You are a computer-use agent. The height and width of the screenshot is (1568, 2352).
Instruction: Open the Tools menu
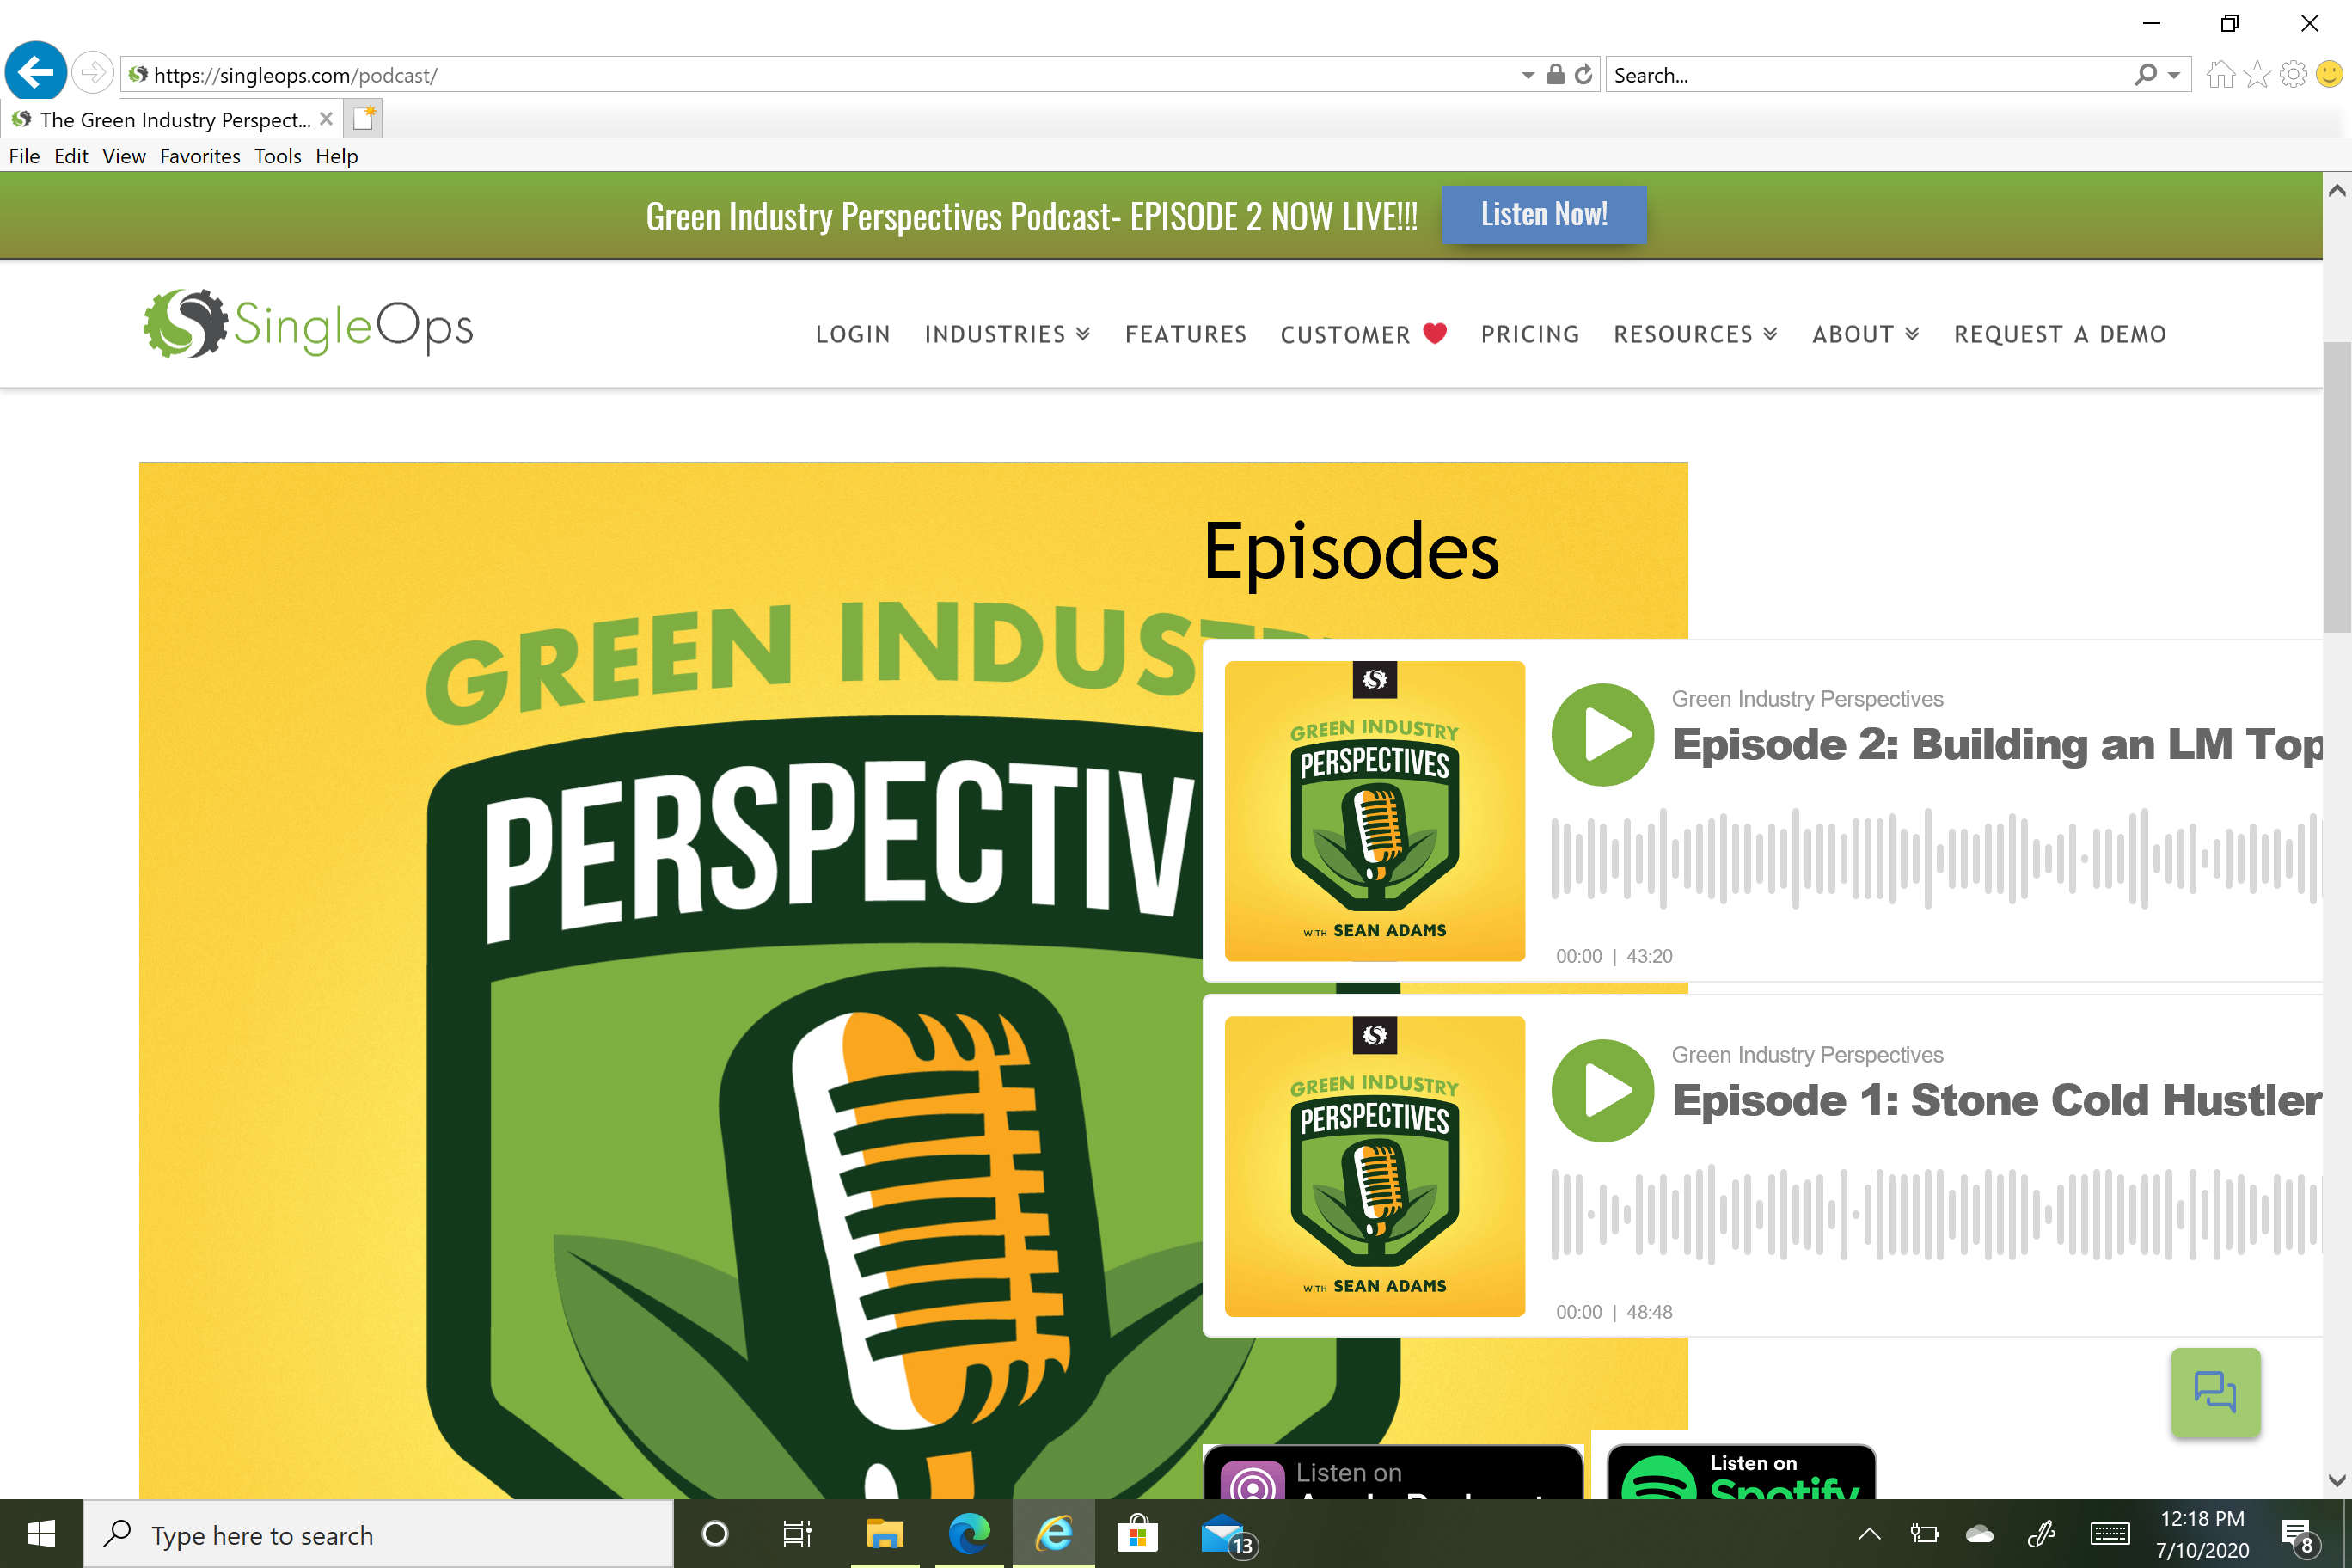click(277, 156)
